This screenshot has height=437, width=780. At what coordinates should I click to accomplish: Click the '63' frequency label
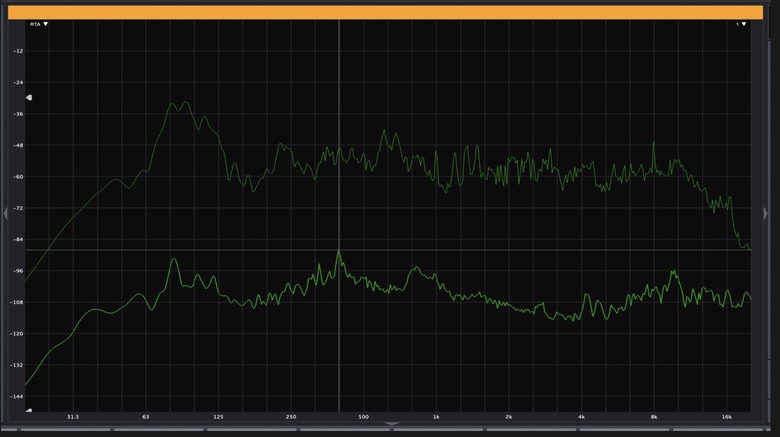coord(146,417)
